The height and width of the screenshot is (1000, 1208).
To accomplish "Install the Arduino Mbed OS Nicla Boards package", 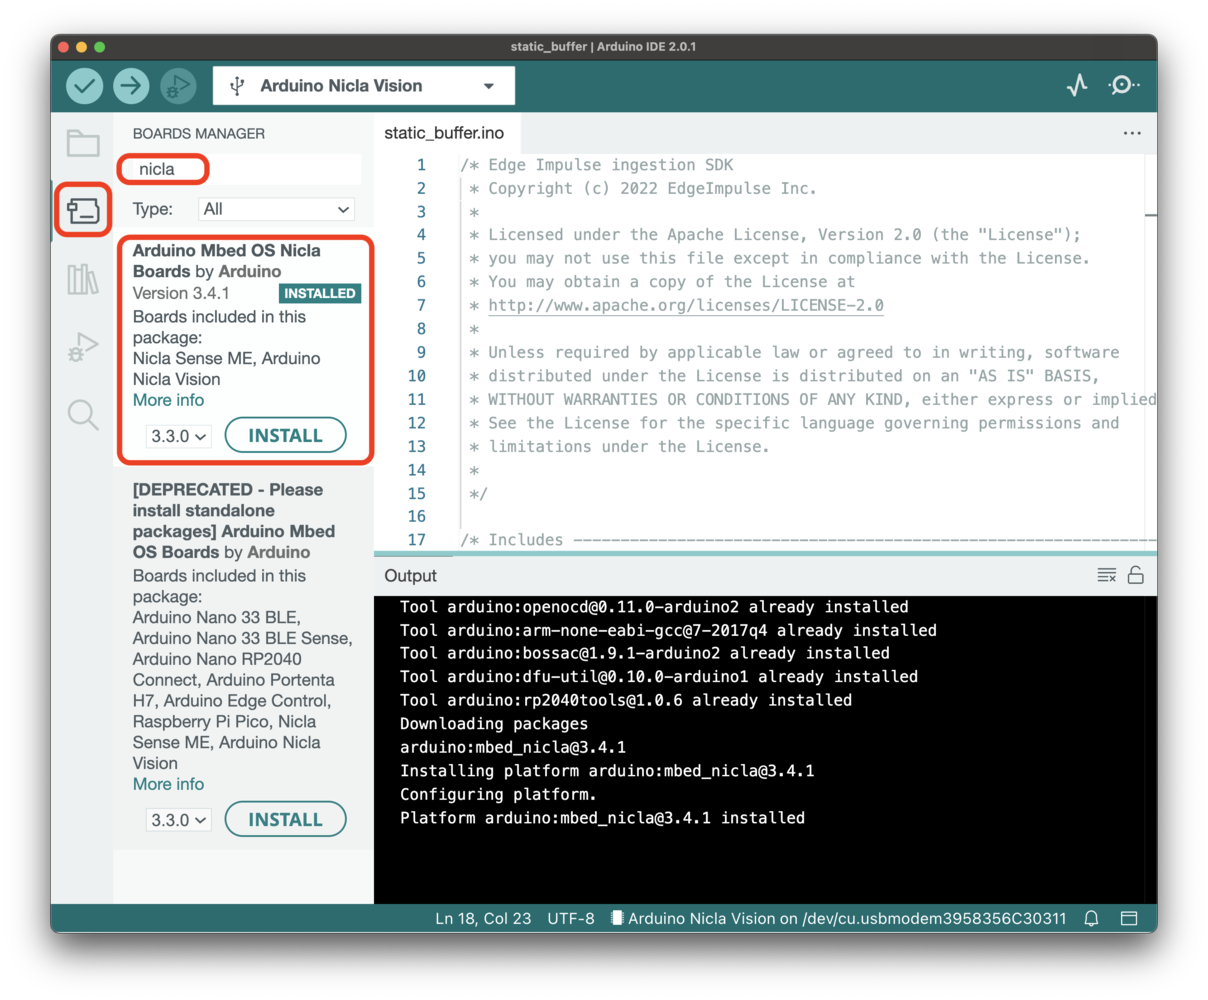I will coord(286,436).
